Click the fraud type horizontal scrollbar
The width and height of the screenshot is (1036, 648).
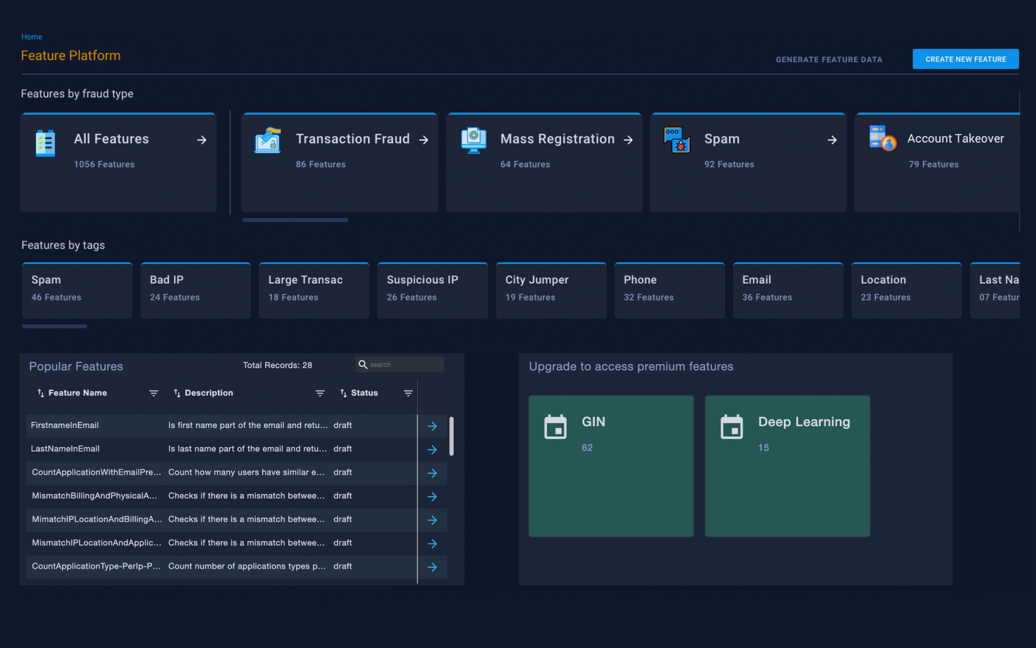(x=295, y=220)
